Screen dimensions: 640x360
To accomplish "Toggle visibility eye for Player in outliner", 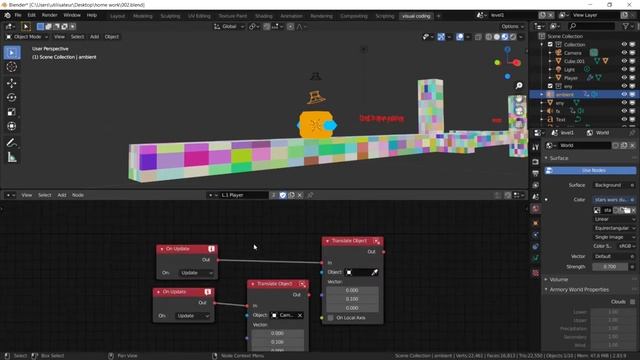I will (624, 78).
